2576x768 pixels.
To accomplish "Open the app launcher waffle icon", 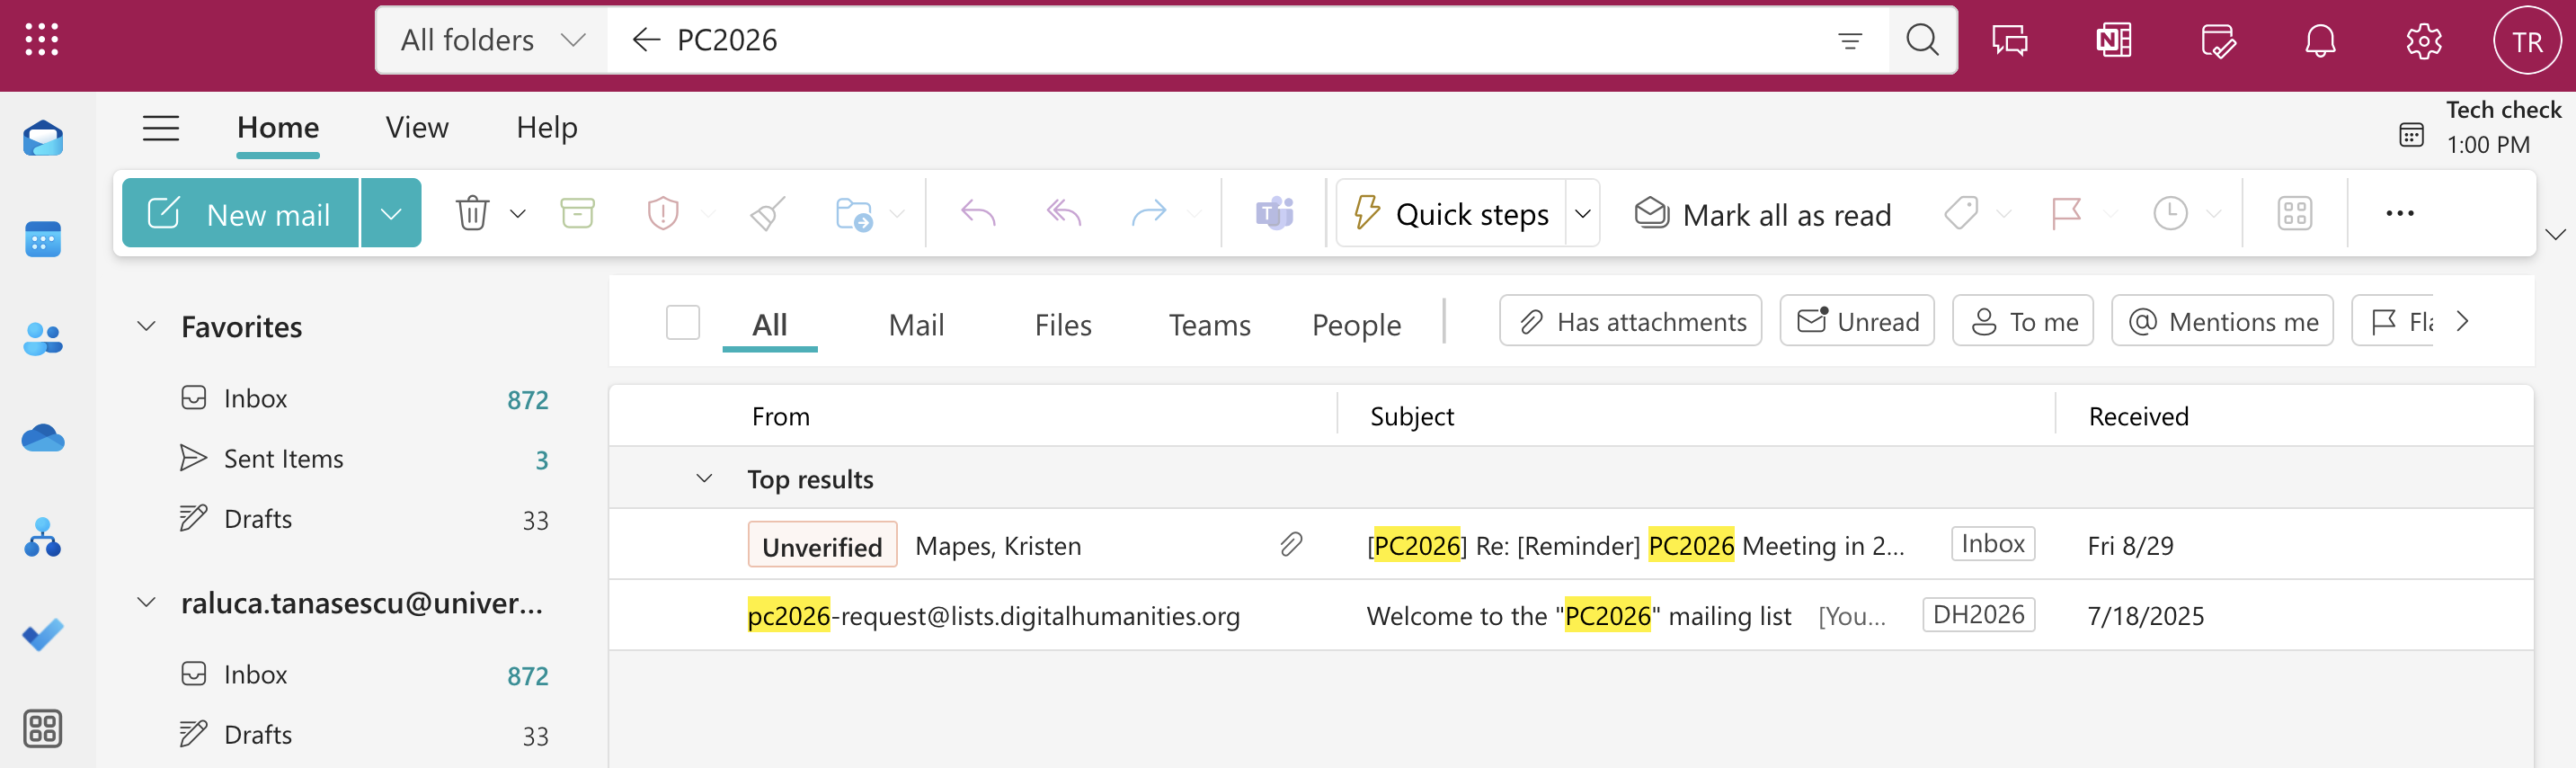I will pyautogui.click(x=41, y=40).
